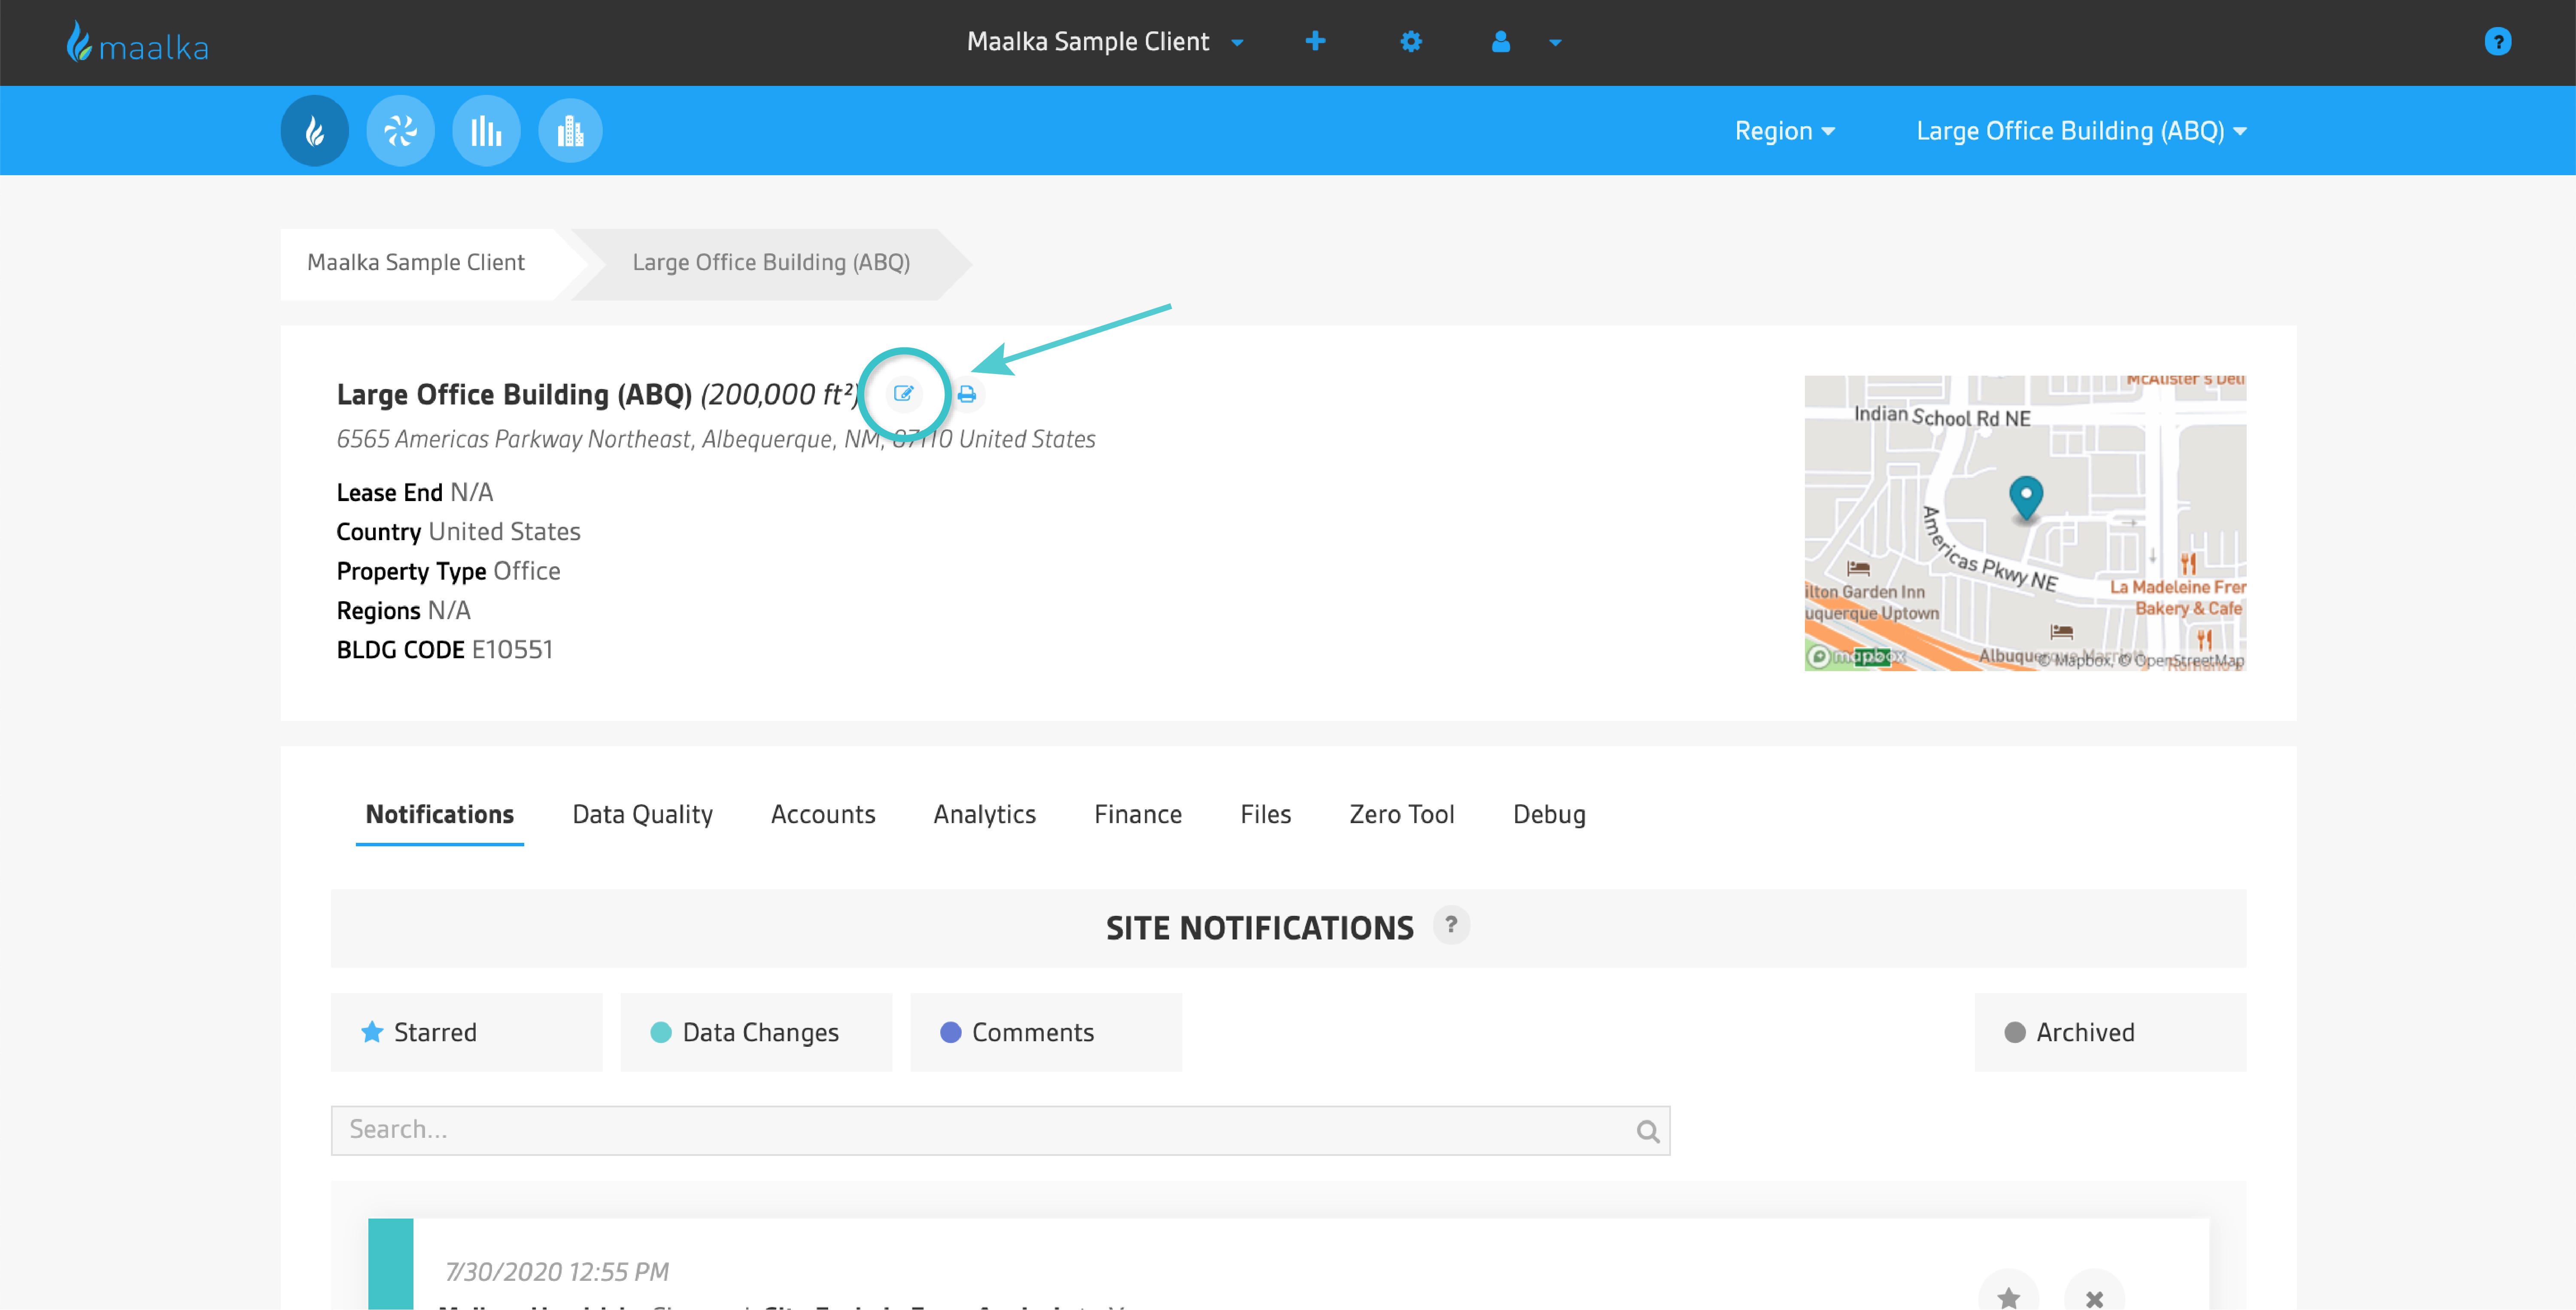Open the Files tab
2576x1310 pixels.
tap(1266, 815)
